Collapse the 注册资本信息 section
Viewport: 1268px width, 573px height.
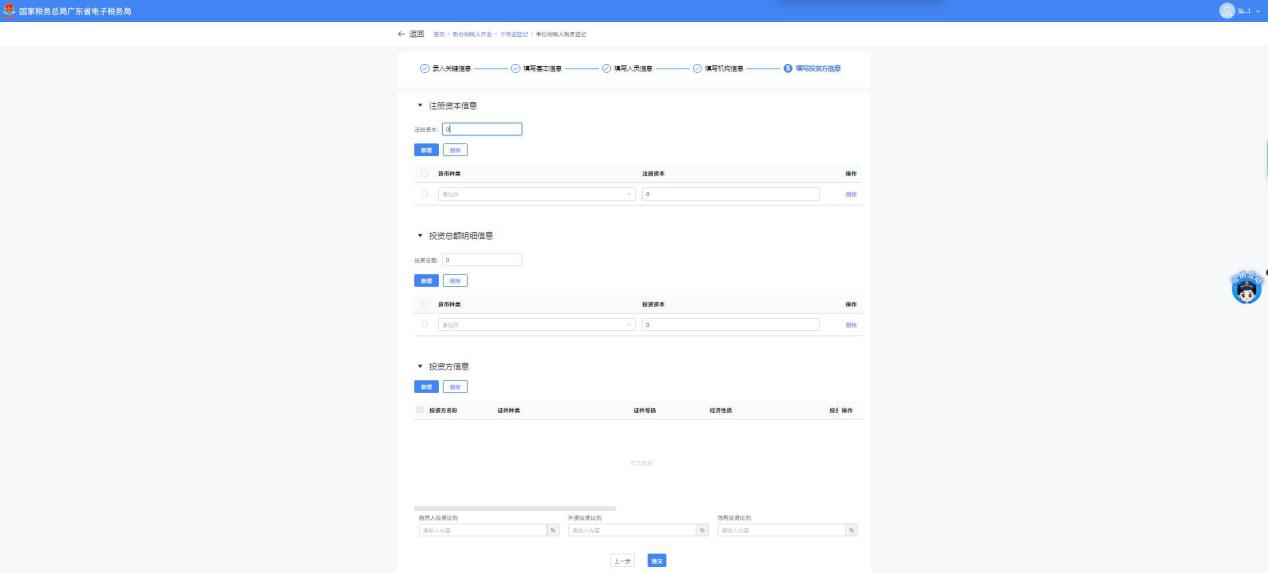(x=420, y=105)
